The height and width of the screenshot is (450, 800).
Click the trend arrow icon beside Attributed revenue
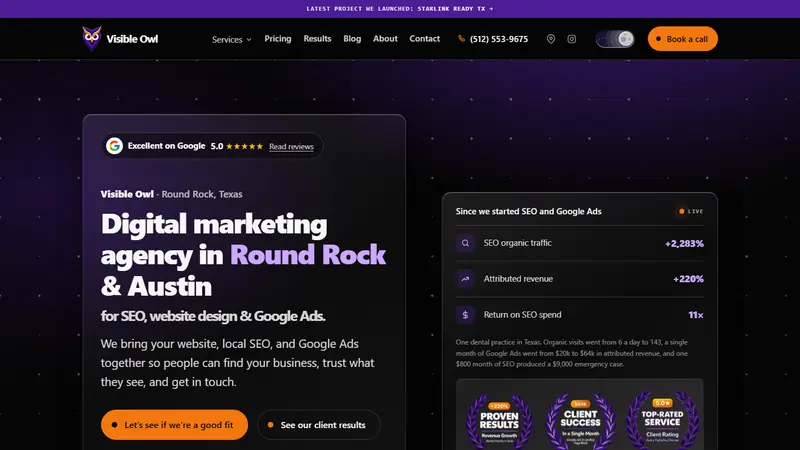click(465, 279)
